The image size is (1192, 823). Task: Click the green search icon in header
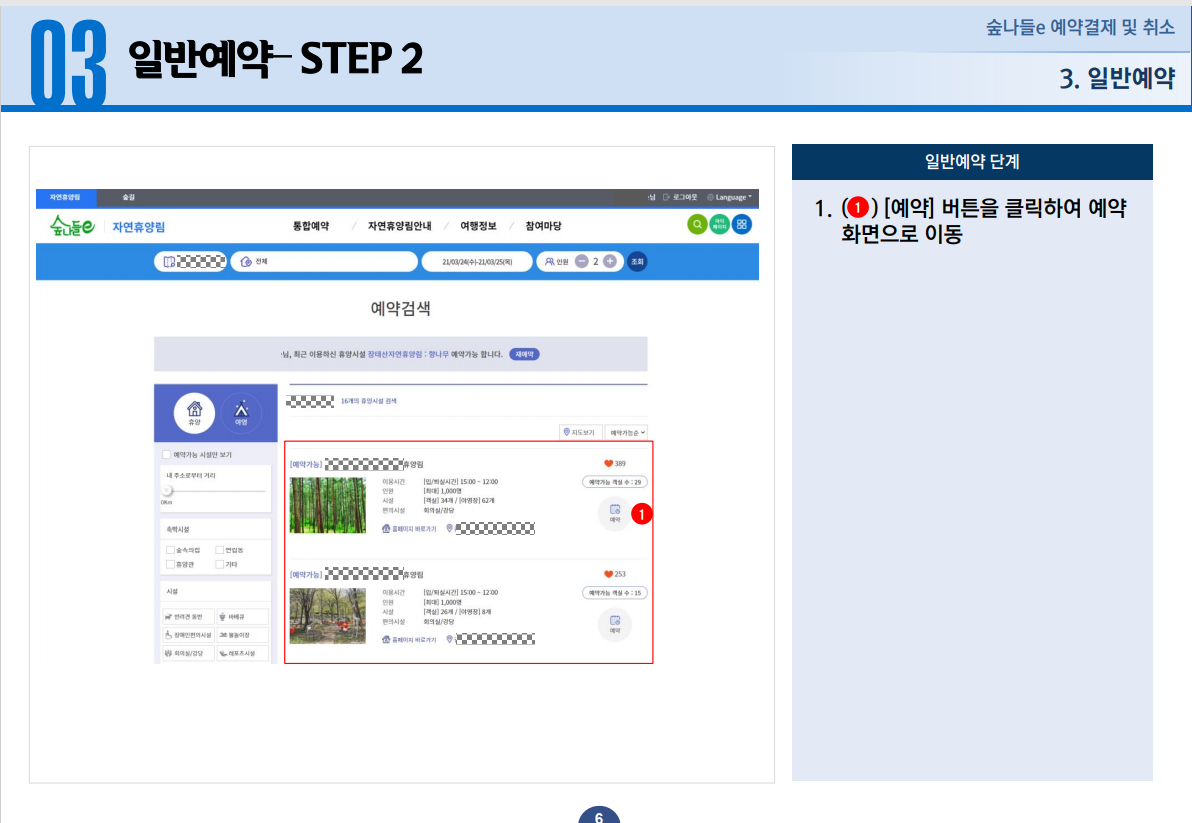pyautogui.click(x=696, y=225)
